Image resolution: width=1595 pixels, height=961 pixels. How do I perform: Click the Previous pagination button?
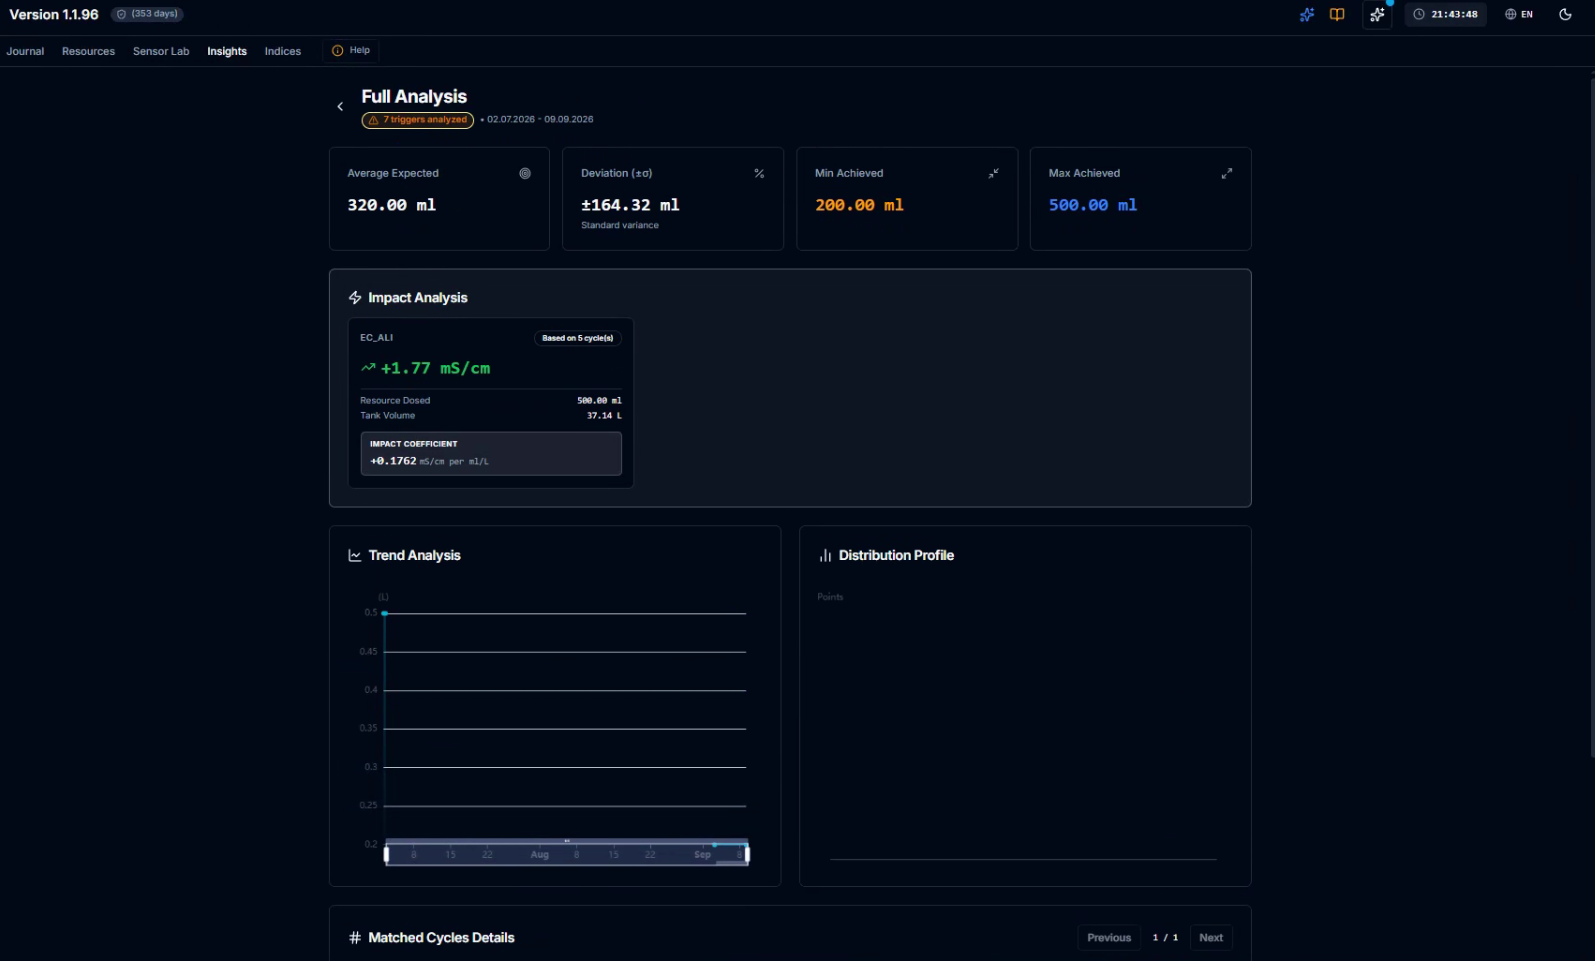pyautogui.click(x=1109, y=938)
